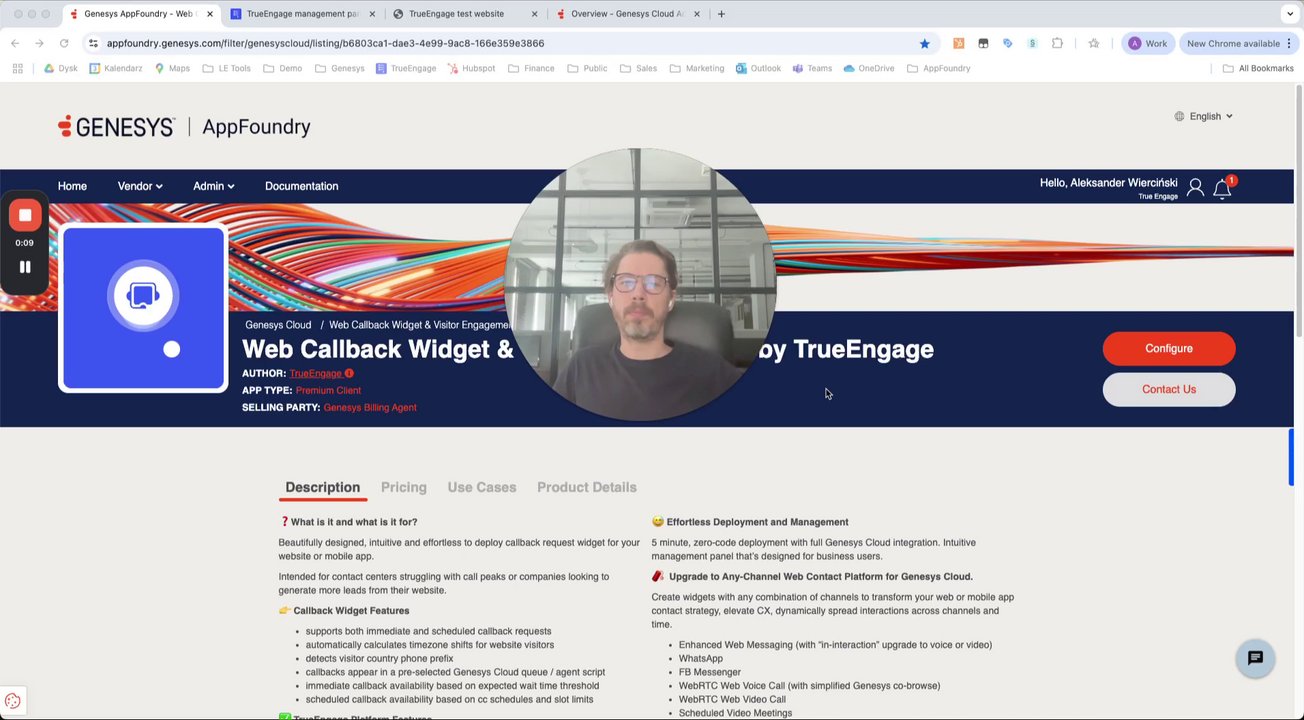Open the Genesys bookmark folder
Screen dimensions: 1304x720
[340, 68]
